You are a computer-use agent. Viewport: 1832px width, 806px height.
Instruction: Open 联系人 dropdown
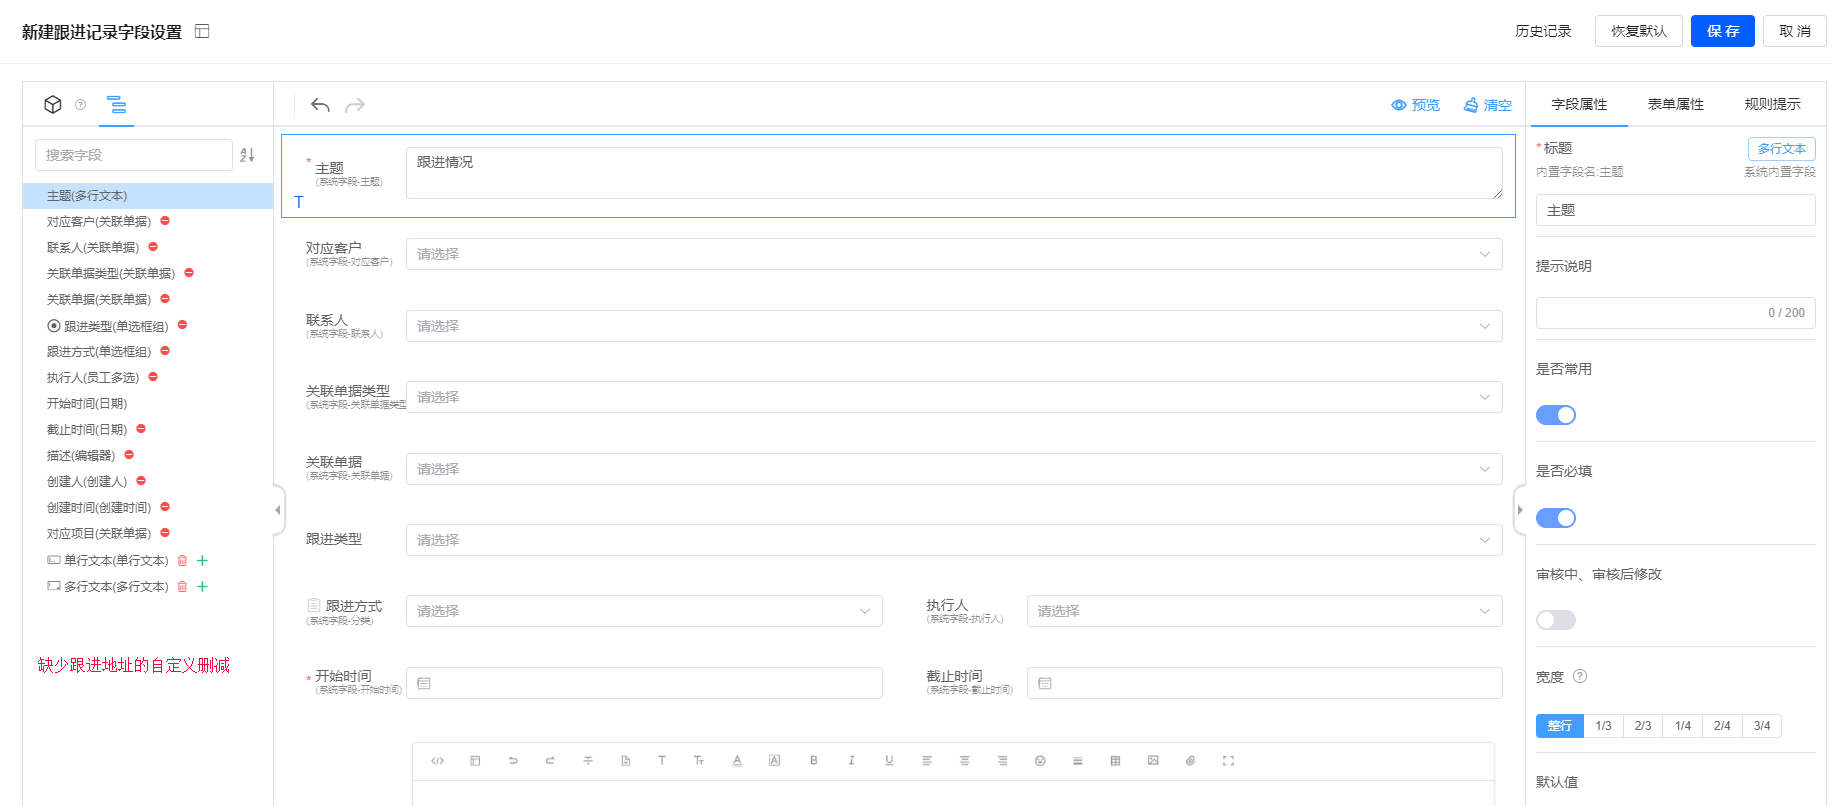click(x=954, y=326)
